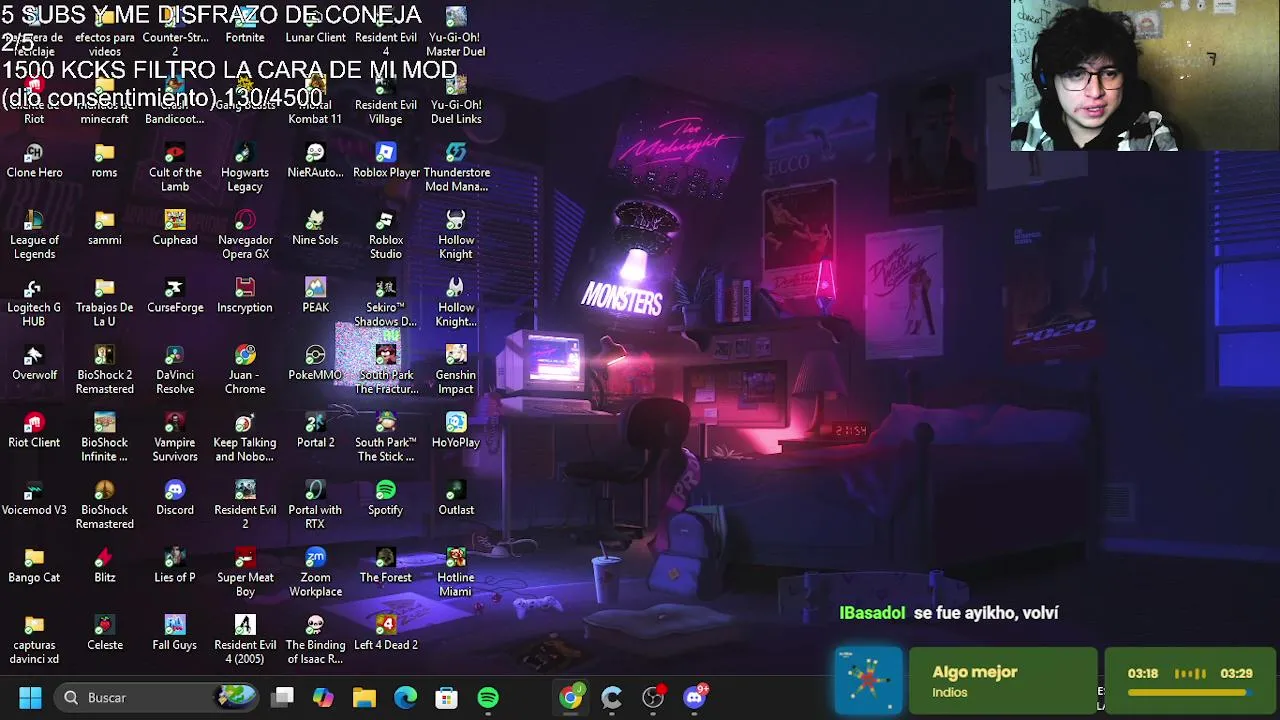Open the capturas davinci xd folder

click(x=34, y=640)
